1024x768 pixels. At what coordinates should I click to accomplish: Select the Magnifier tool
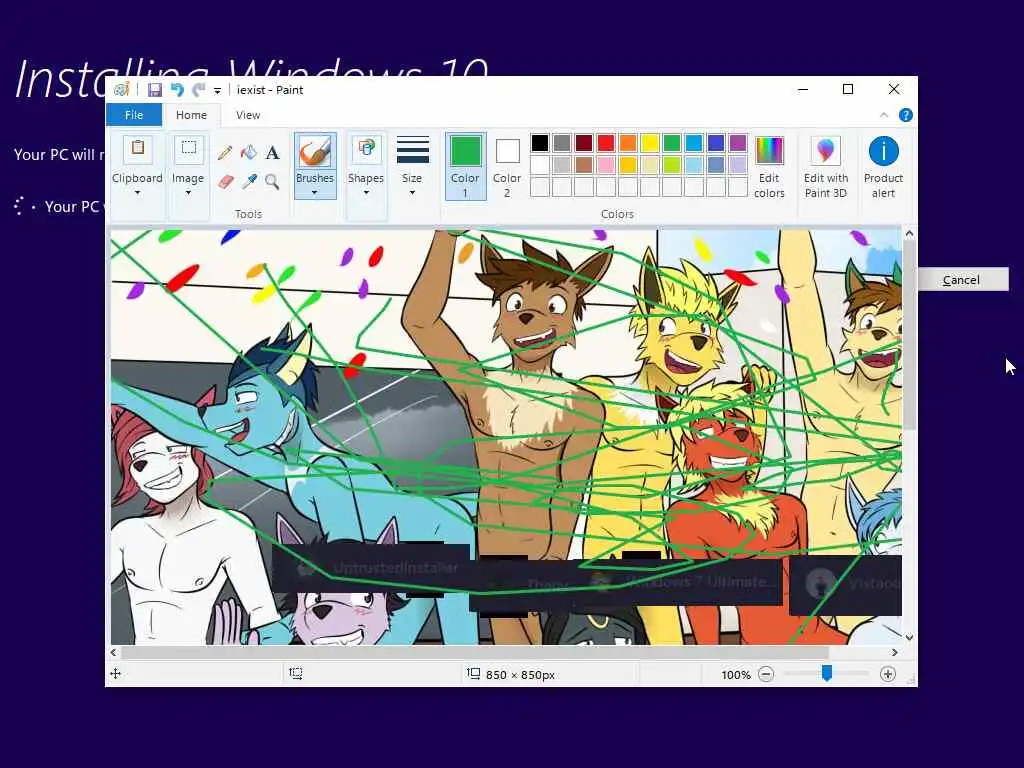click(x=272, y=182)
